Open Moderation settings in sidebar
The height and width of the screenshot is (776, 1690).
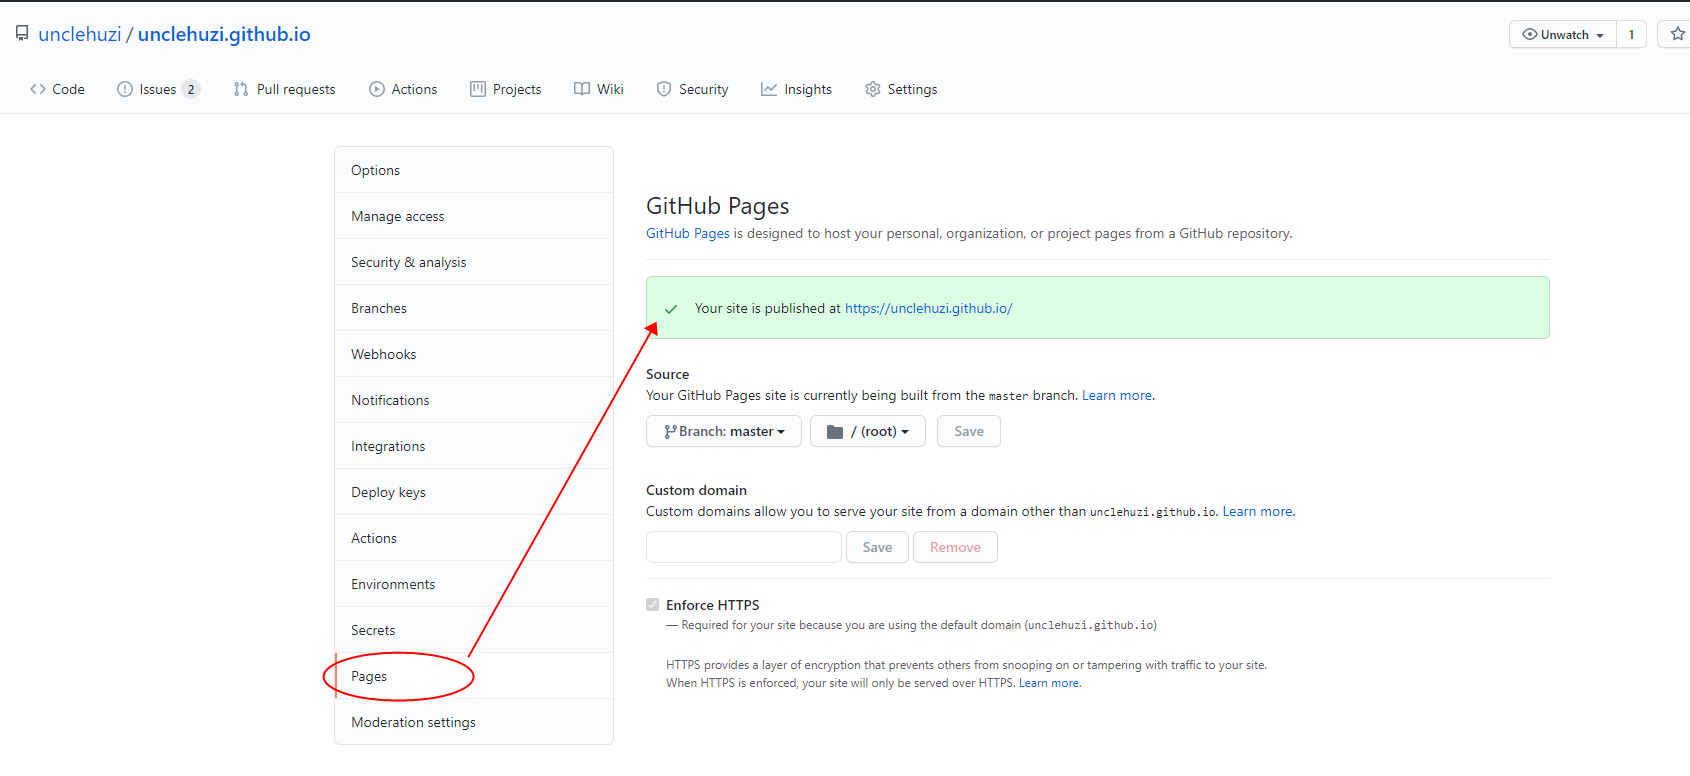point(474,722)
